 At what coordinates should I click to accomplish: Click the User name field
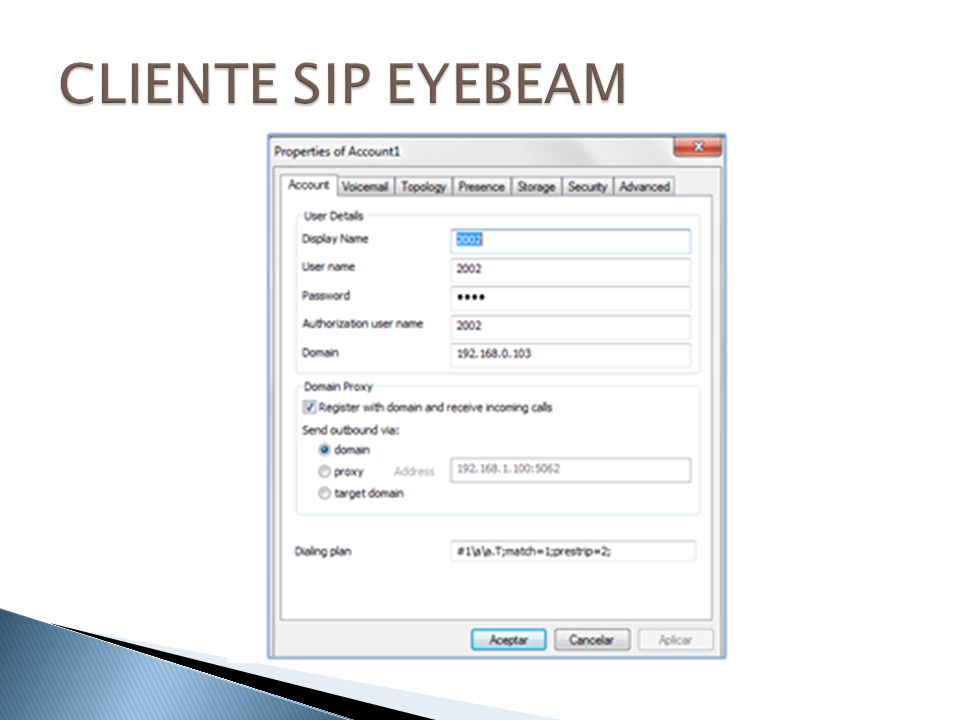coord(571,269)
